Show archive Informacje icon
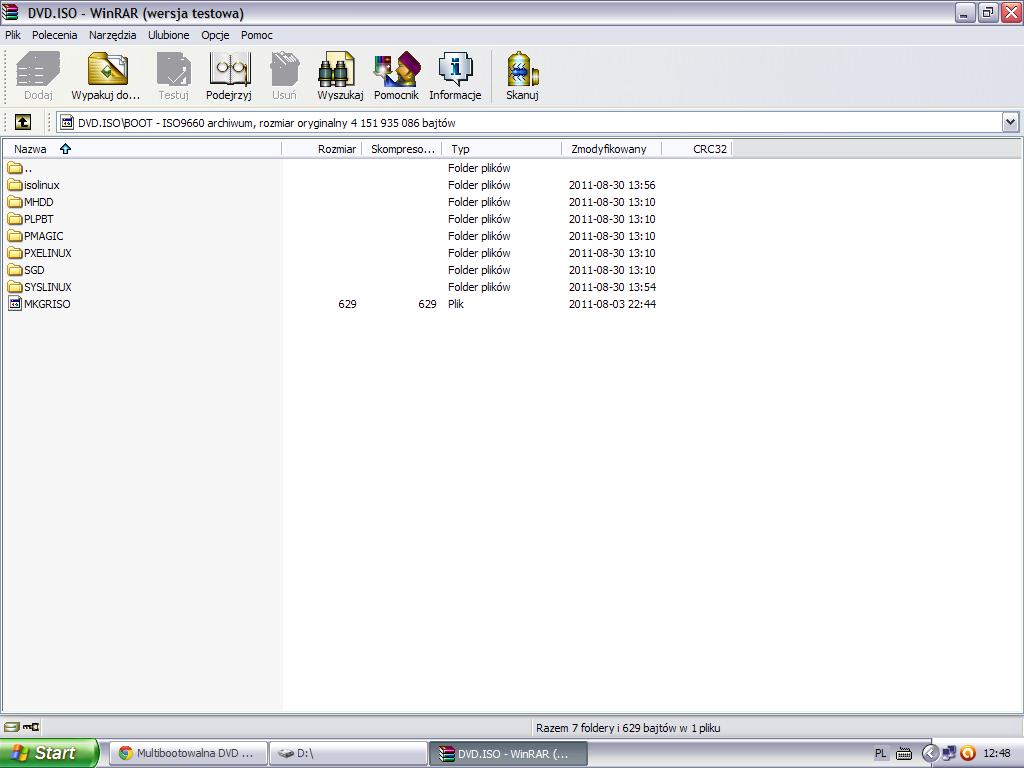The width and height of the screenshot is (1024, 768). 455,69
